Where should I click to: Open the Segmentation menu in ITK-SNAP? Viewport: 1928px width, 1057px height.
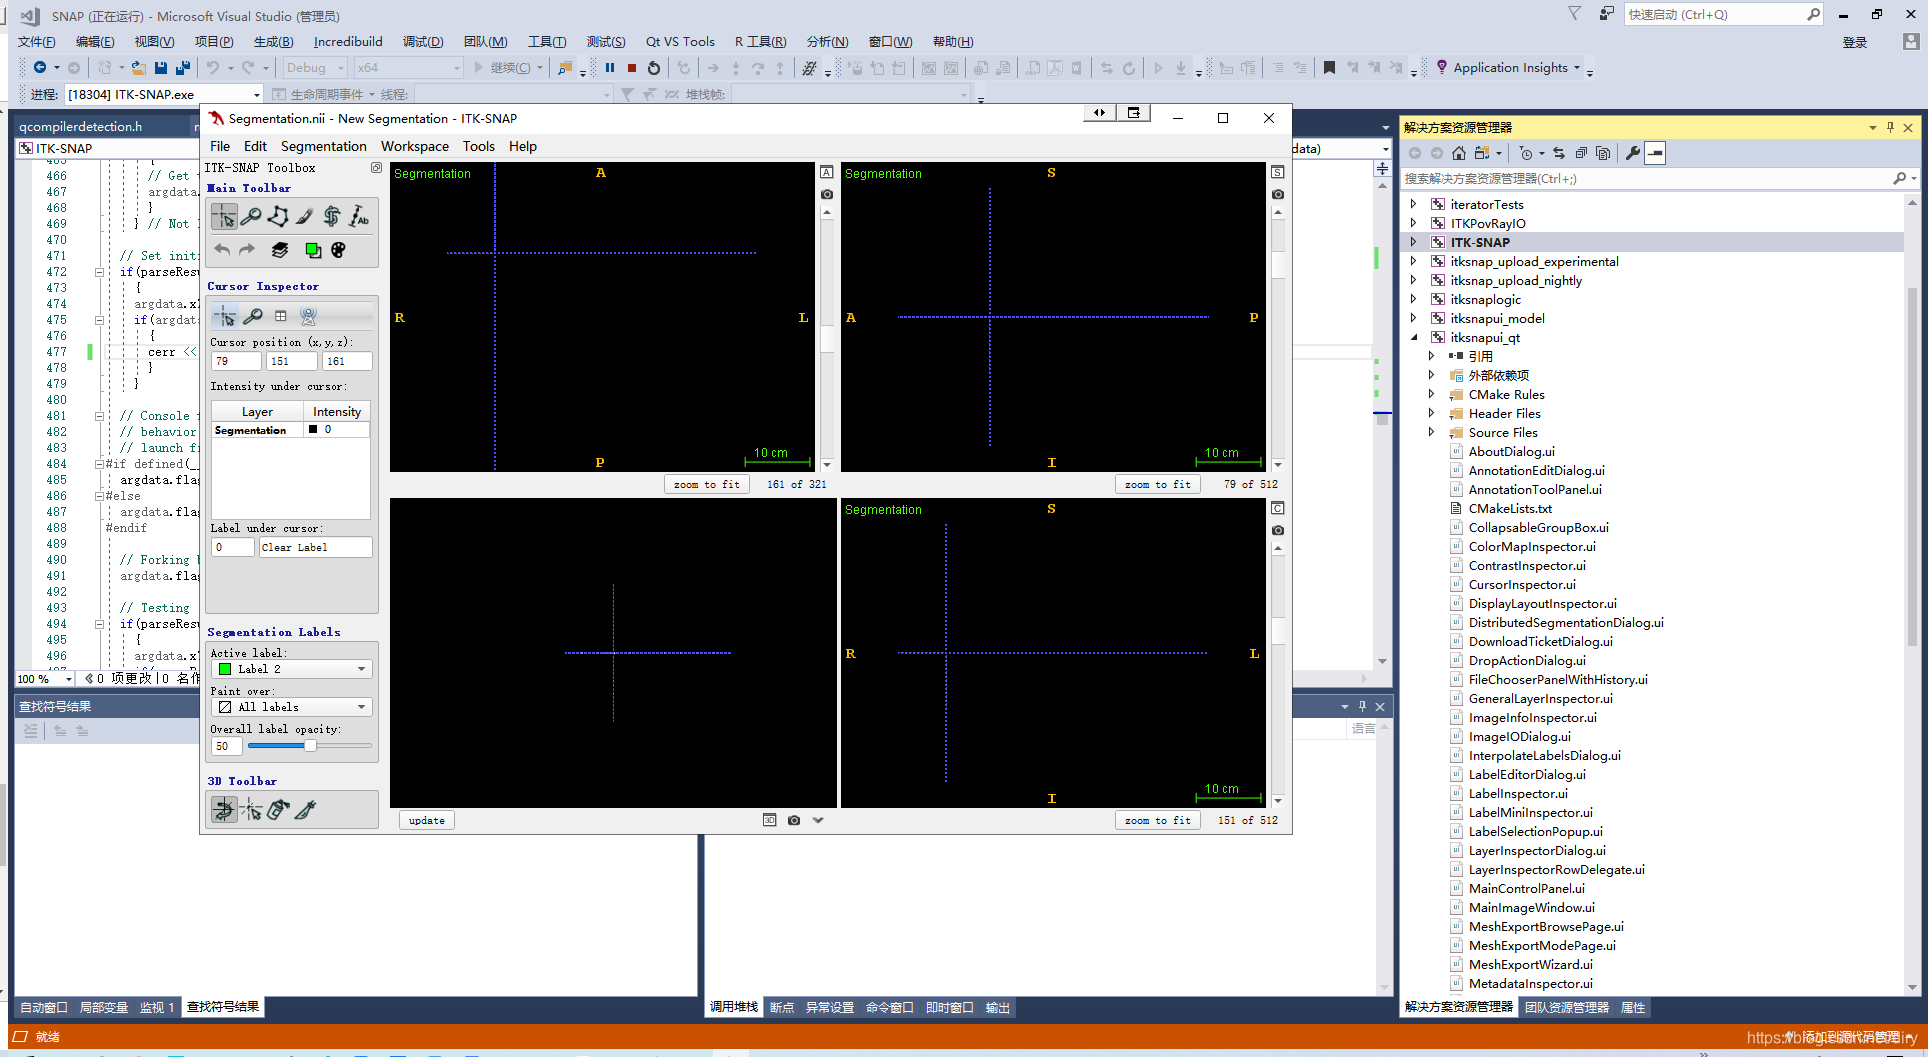pyautogui.click(x=323, y=146)
